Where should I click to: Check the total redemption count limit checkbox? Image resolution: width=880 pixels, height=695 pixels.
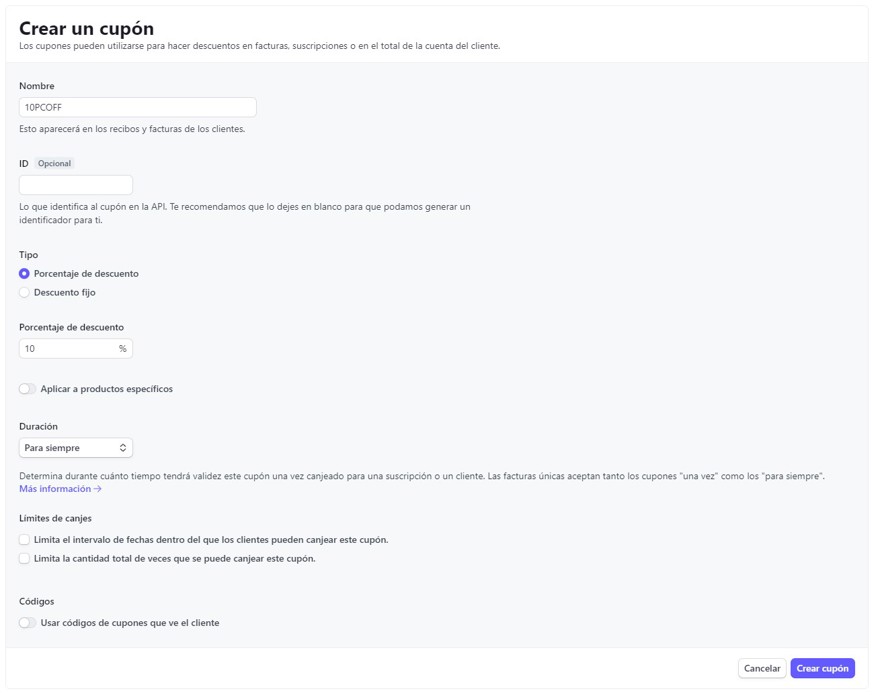[x=24, y=559]
